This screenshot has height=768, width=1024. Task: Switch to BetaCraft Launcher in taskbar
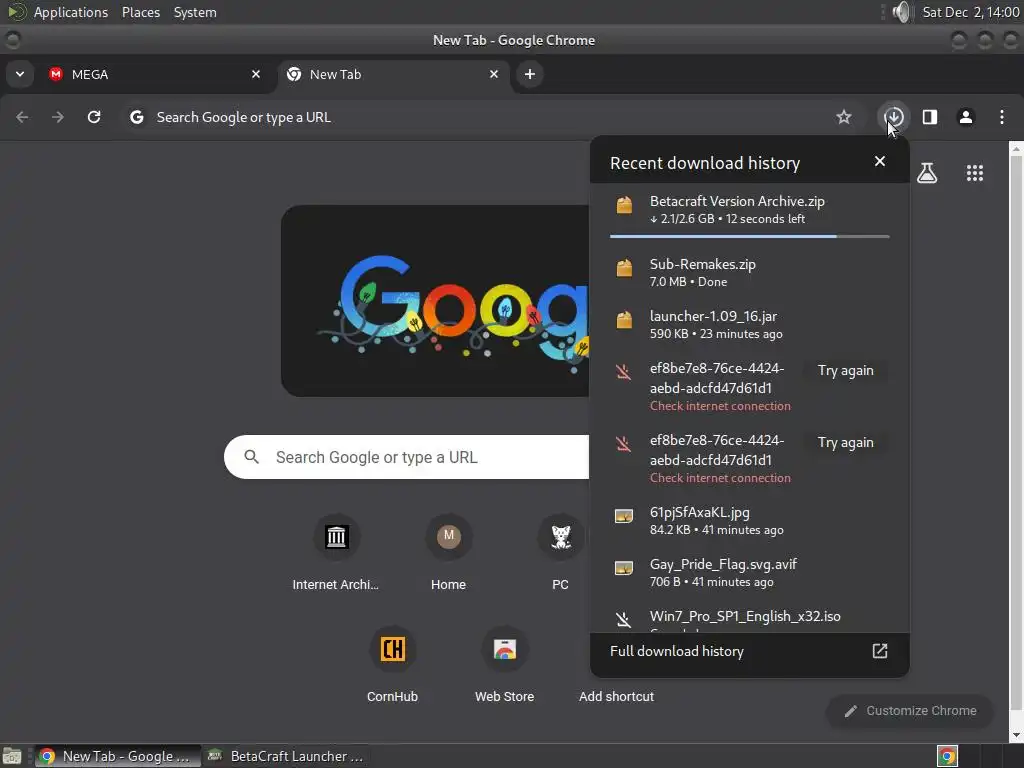click(285, 756)
